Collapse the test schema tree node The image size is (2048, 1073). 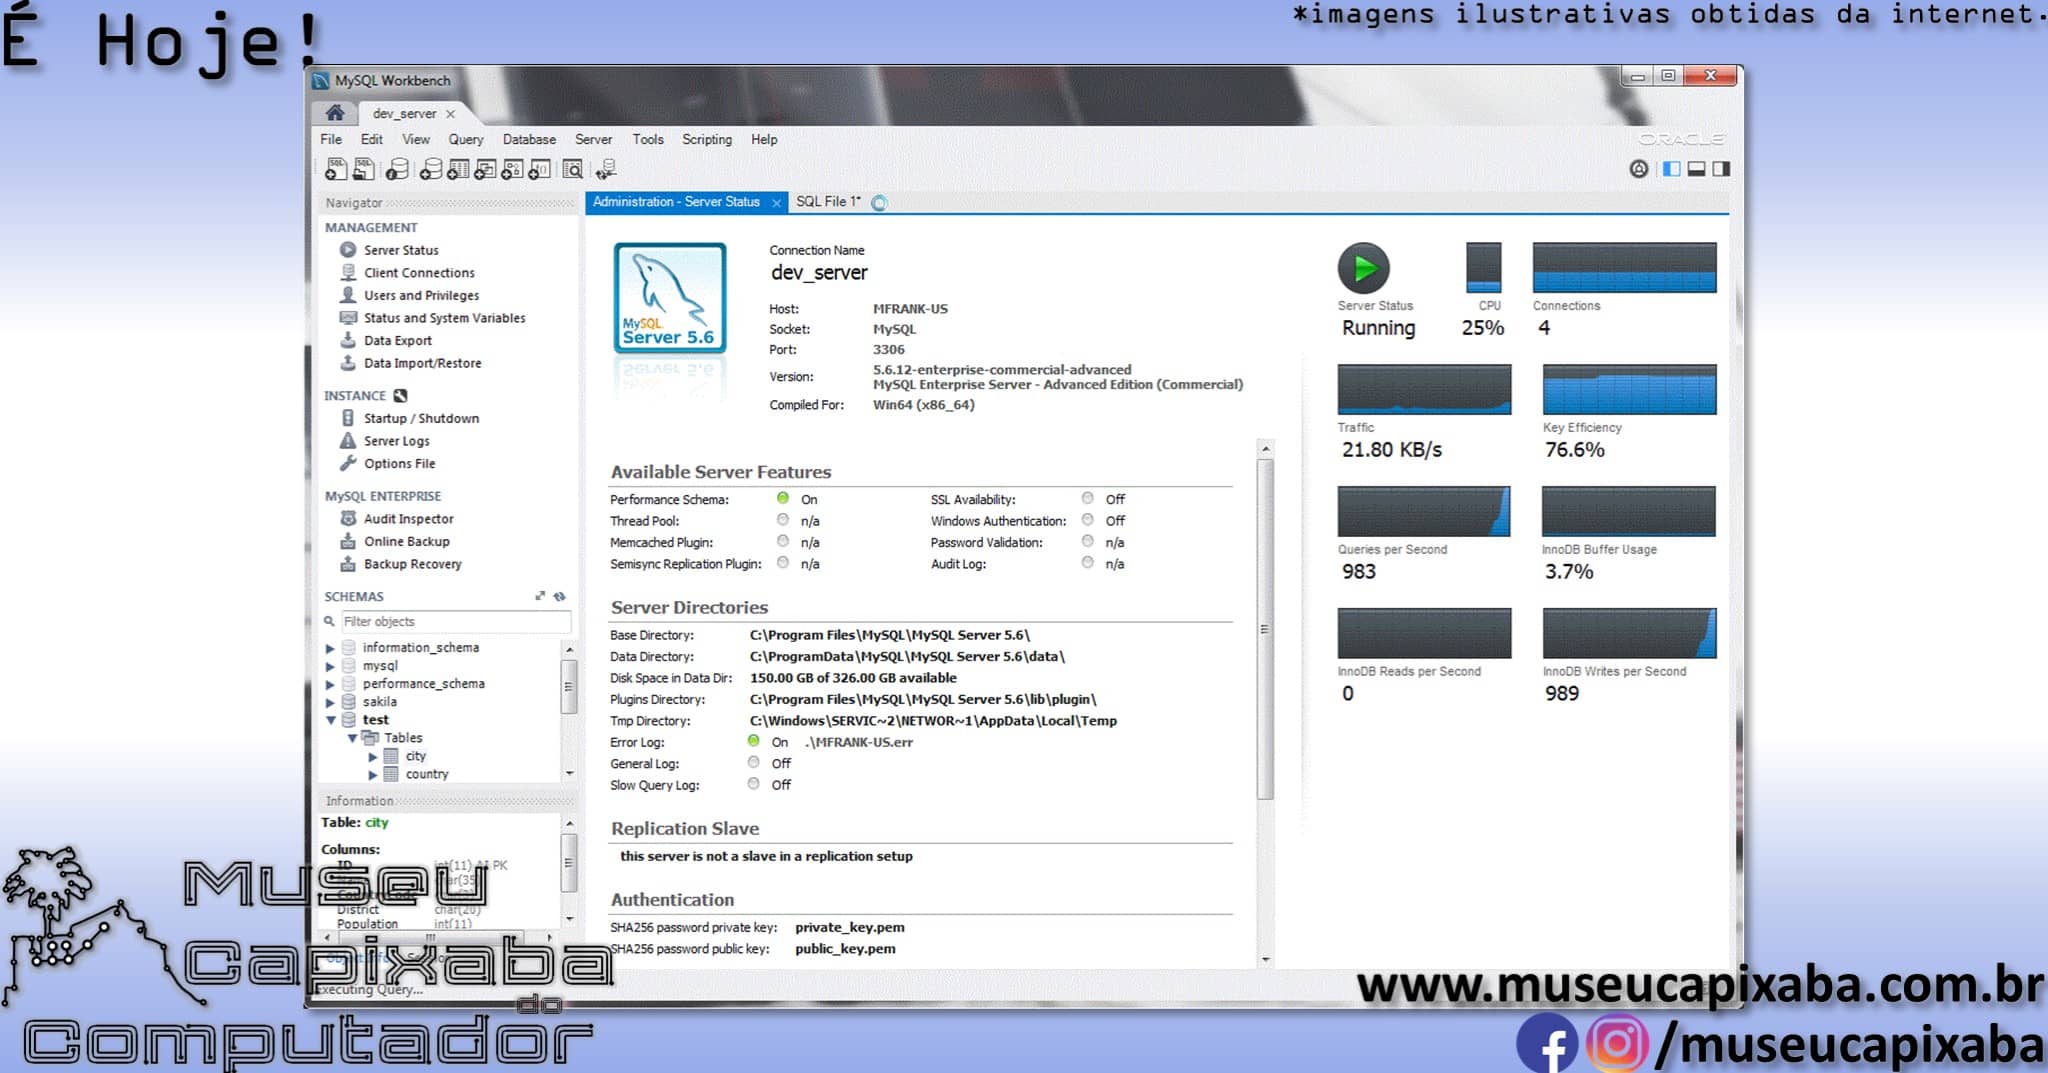[331, 719]
